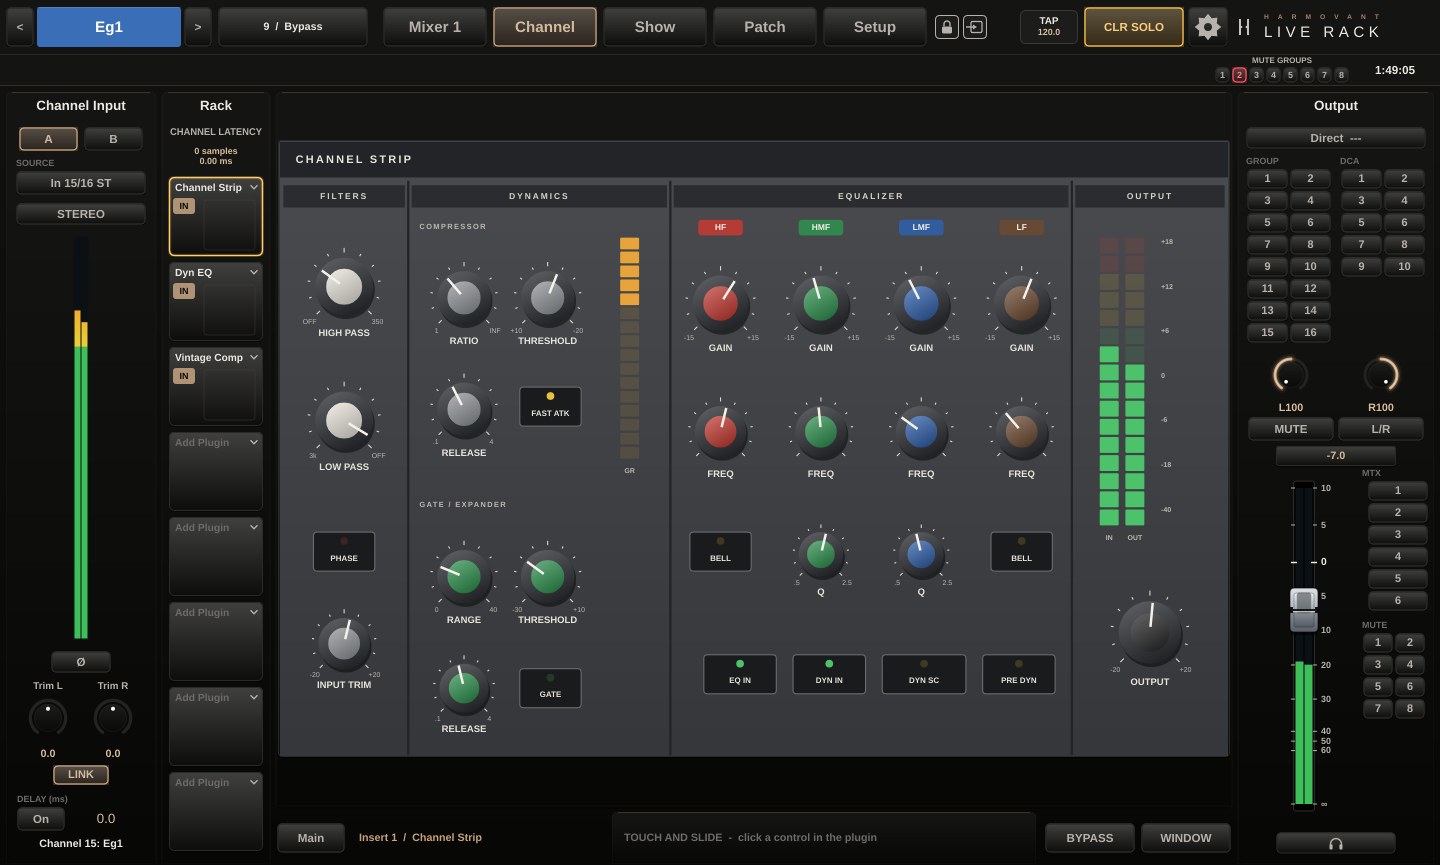Toggle the PRE DYN switch
The width and height of the screenshot is (1440, 865).
click(x=1019, y=674)
